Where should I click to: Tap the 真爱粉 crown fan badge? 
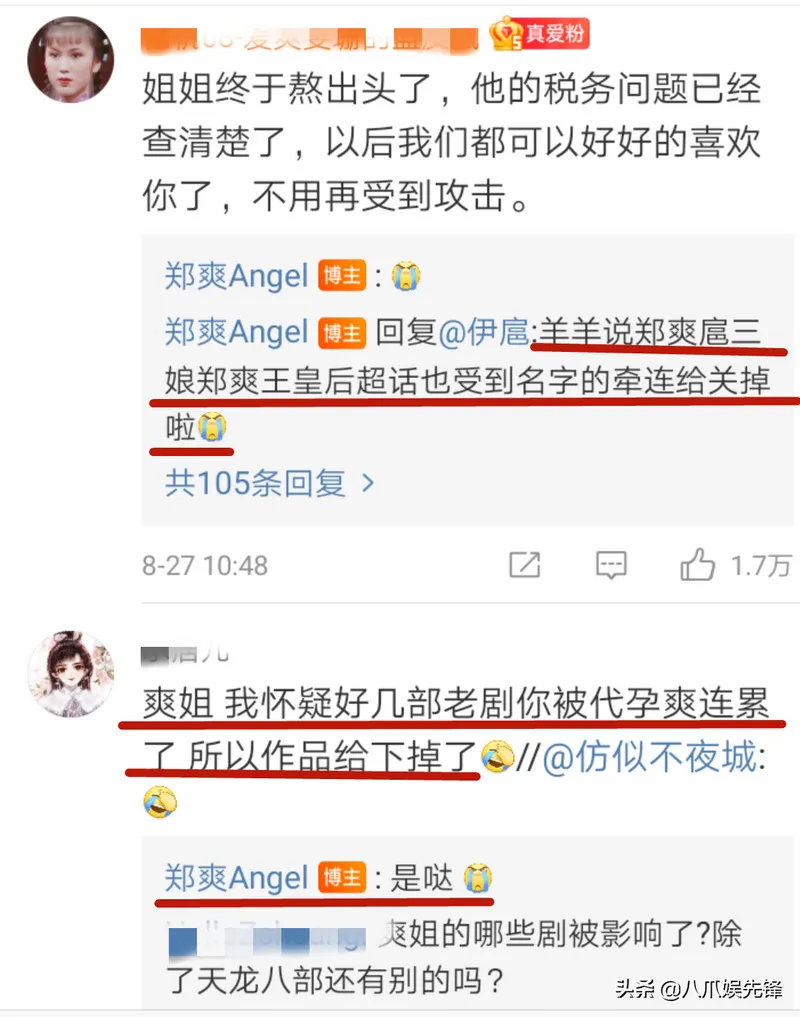(539, 34)
